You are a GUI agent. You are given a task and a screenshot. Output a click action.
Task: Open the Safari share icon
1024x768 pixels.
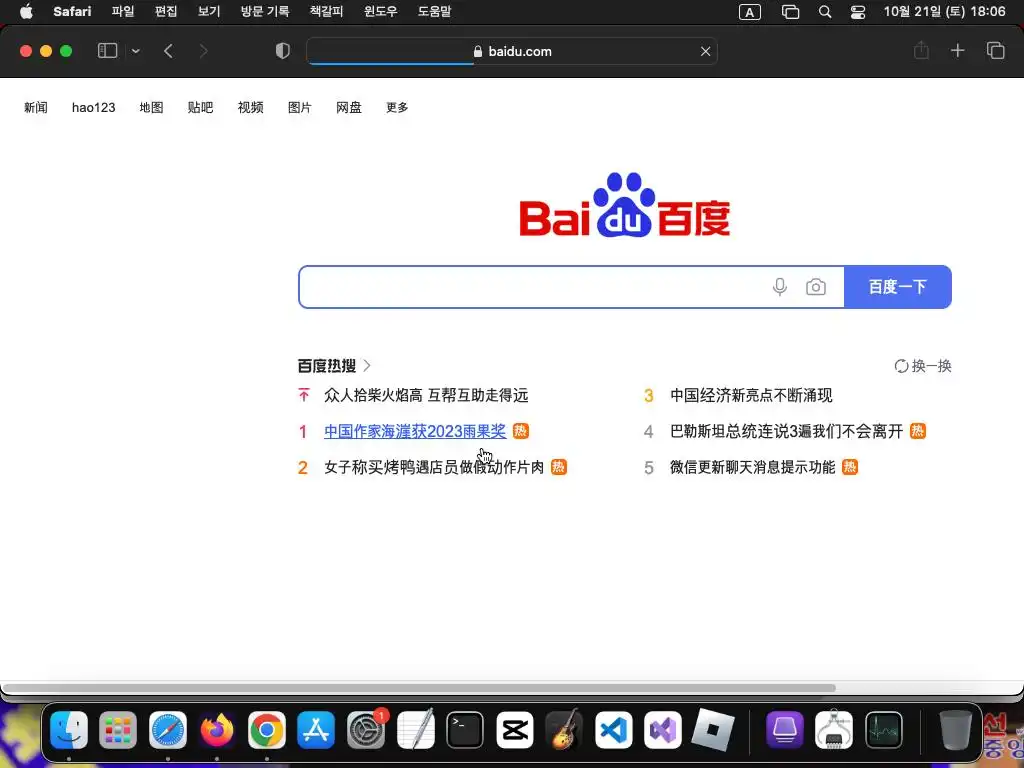pyautogui.click(x=921, y=50)
